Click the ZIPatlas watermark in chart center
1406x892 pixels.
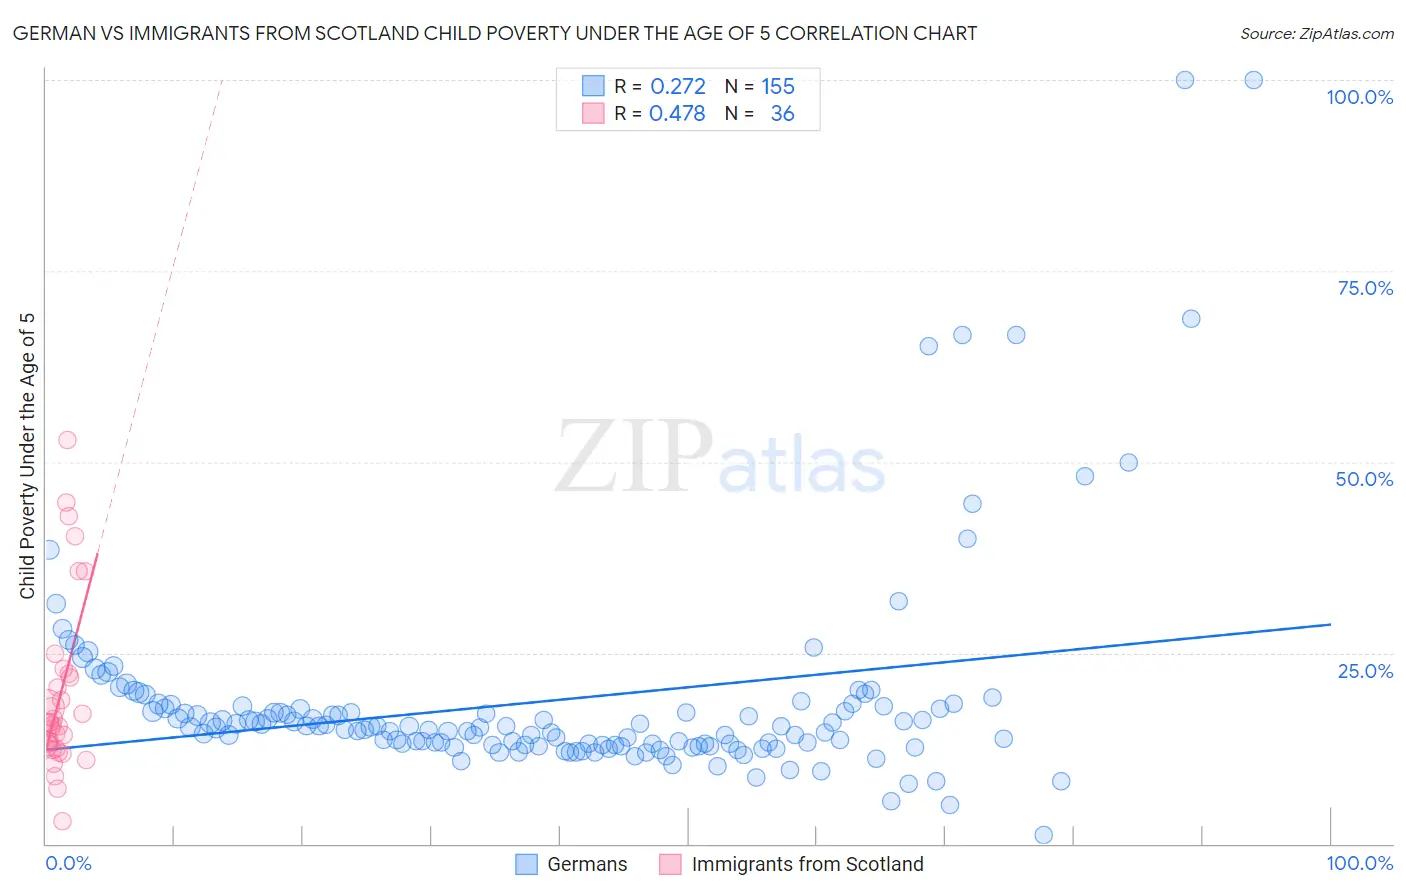[720, 456]
